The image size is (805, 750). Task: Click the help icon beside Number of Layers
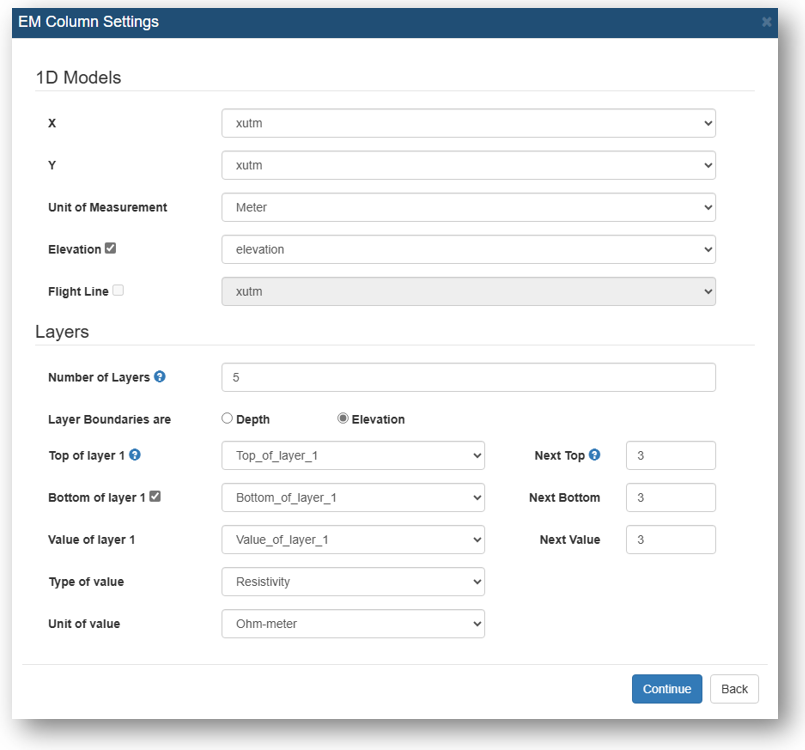pyautogui.click(x=160, y=377)
